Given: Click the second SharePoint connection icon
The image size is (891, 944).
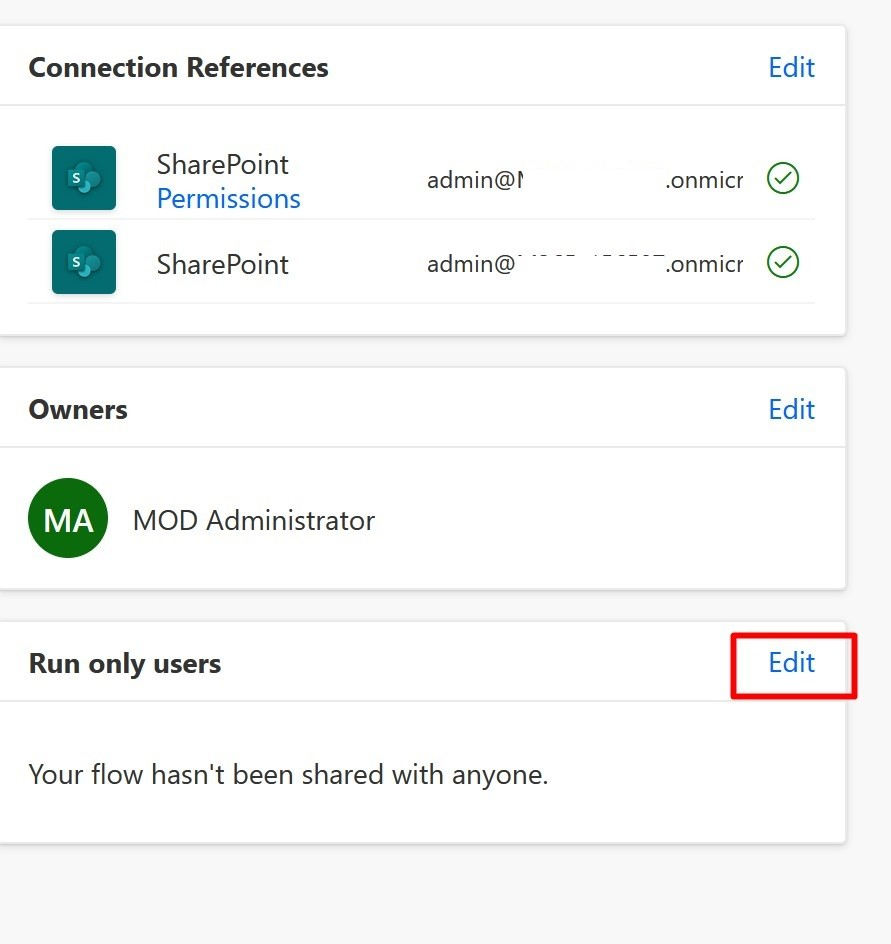Looking at the screenshot, I should tap(84, 262).
